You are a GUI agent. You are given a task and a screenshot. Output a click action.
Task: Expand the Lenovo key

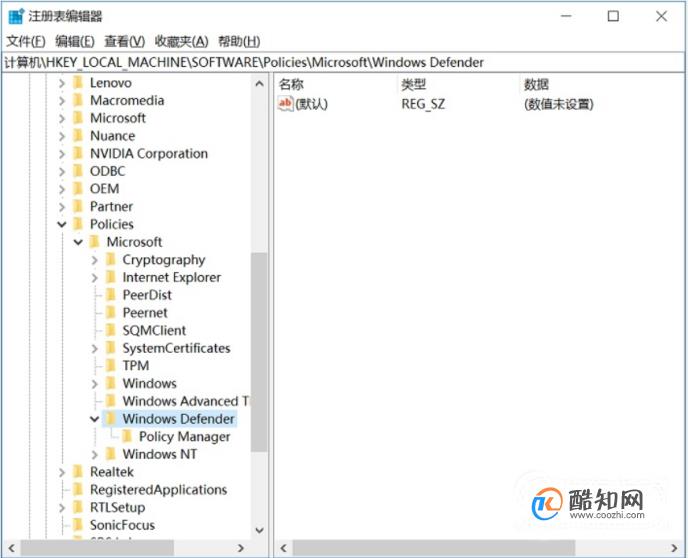pyautogui.click(x=62, y=83)
